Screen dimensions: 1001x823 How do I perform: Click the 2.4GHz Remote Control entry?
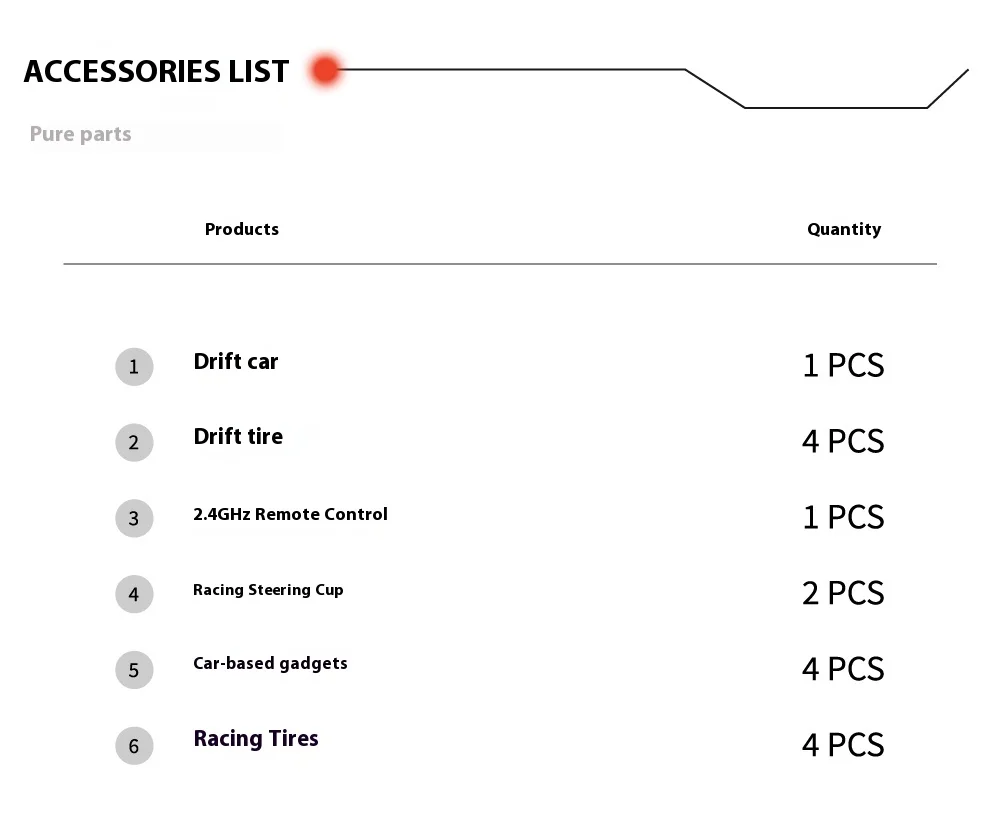click(x=290, y=514)
